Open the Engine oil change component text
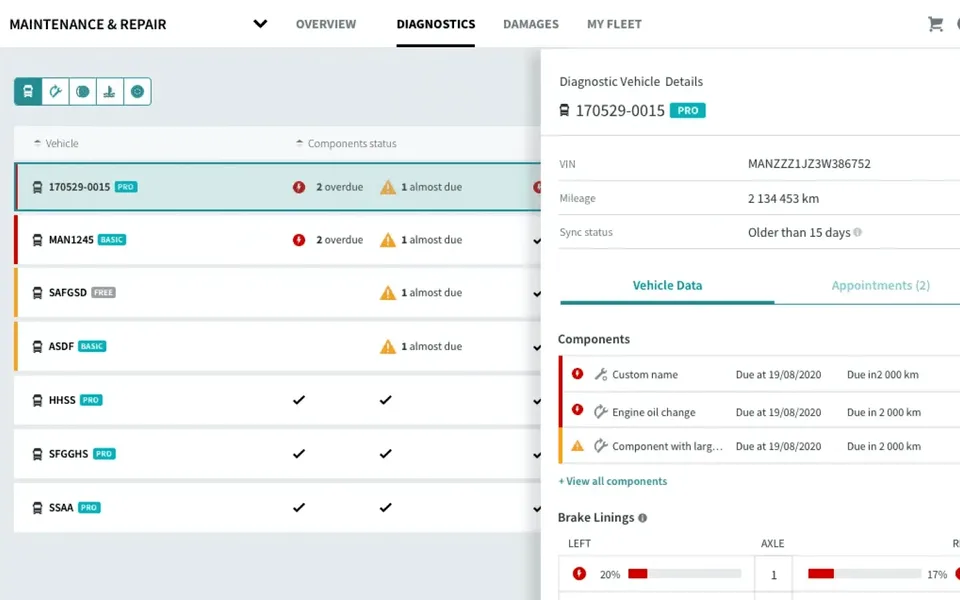The height and width of the screenshot is (600, 960). pyautogui.click(x=653, y=412)
